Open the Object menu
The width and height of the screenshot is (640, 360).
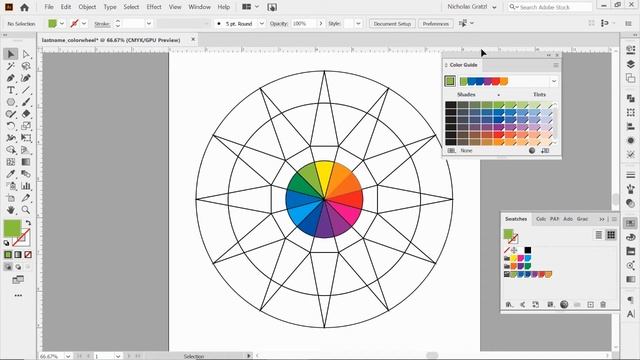87,7
